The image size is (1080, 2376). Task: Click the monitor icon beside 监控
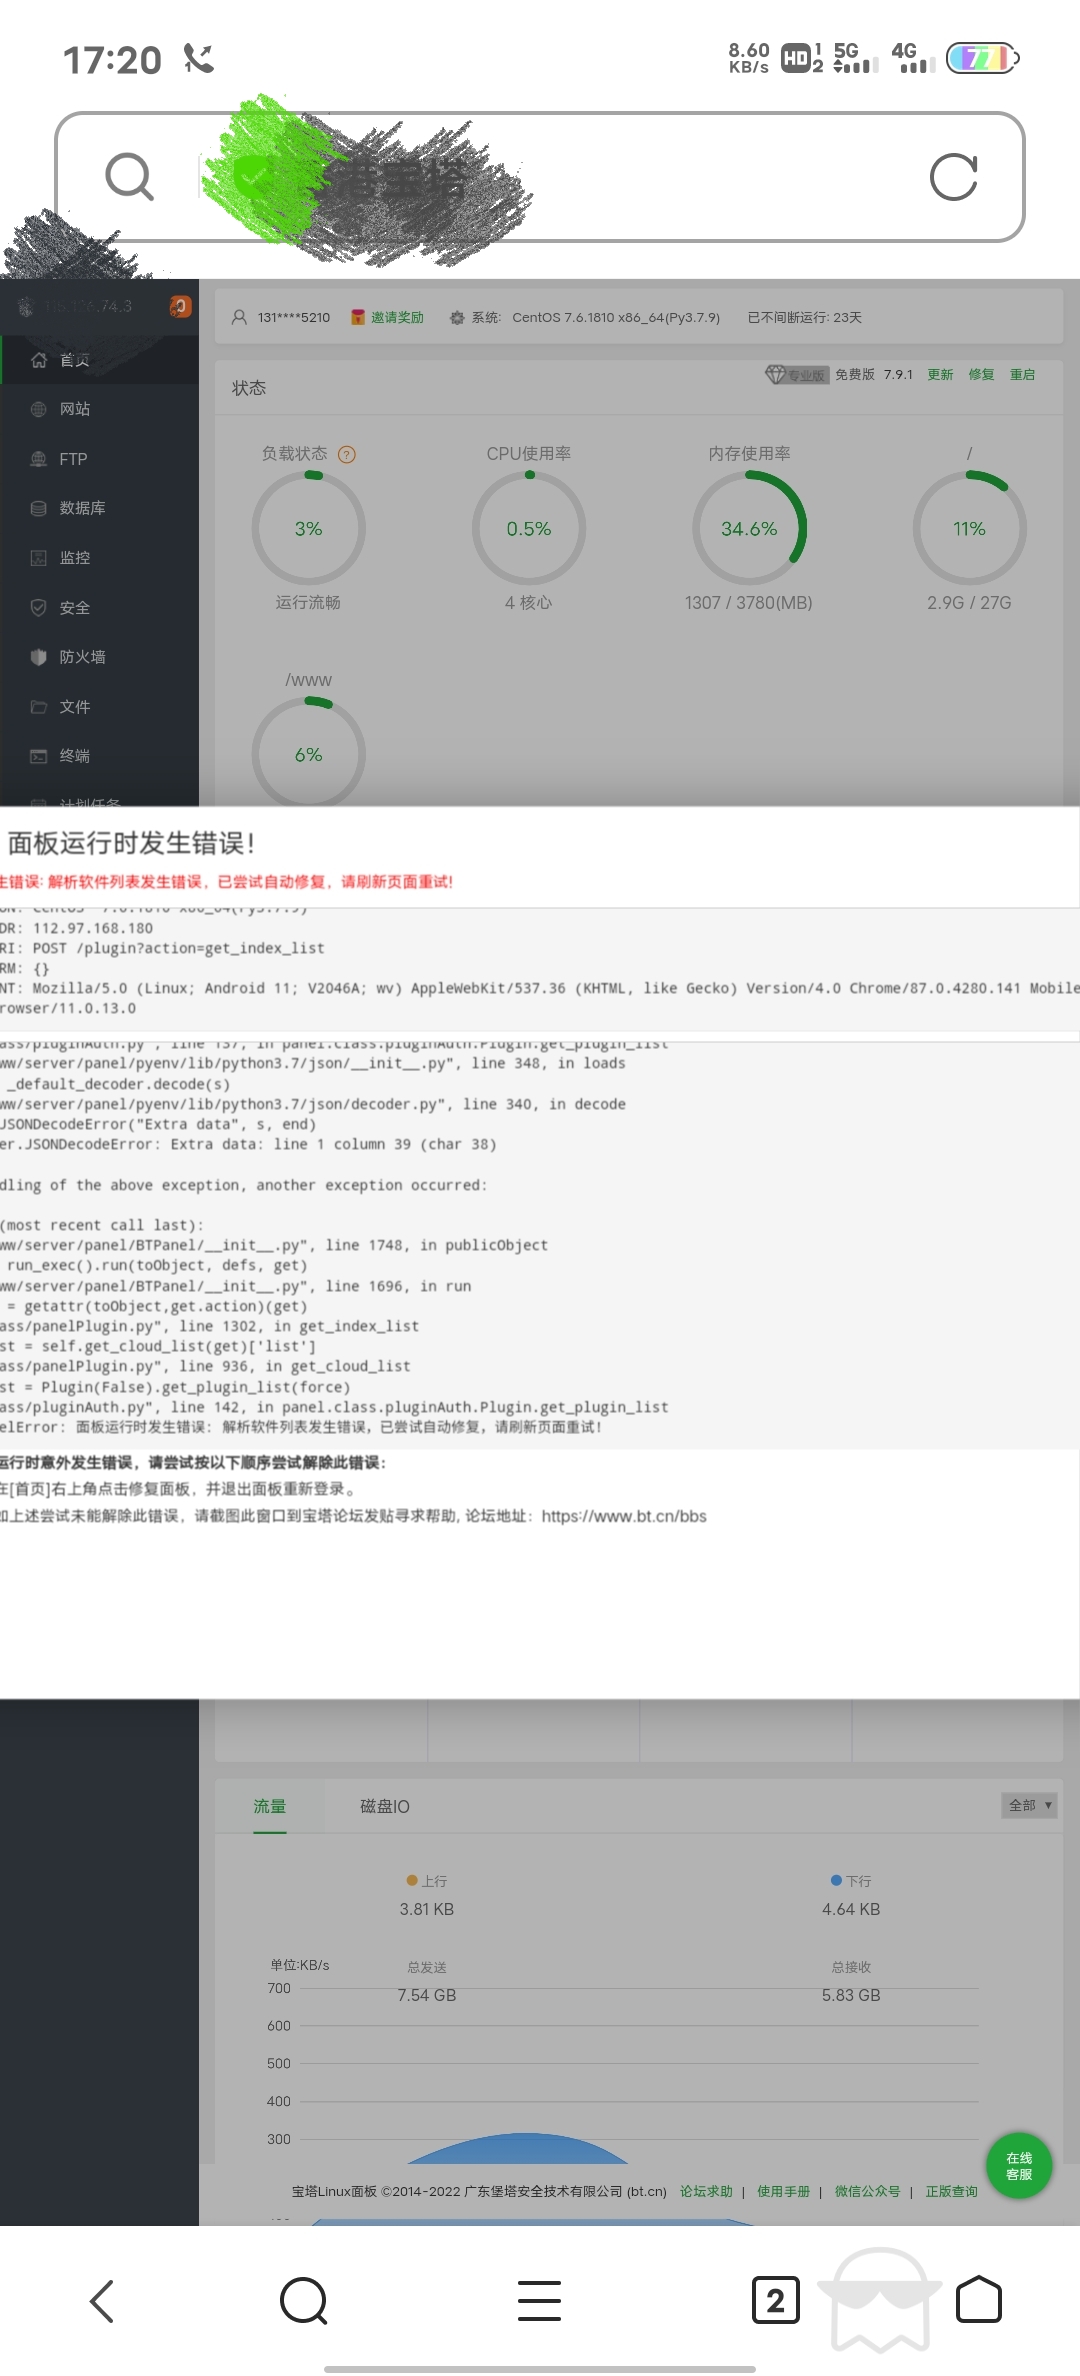coord(39,558)
